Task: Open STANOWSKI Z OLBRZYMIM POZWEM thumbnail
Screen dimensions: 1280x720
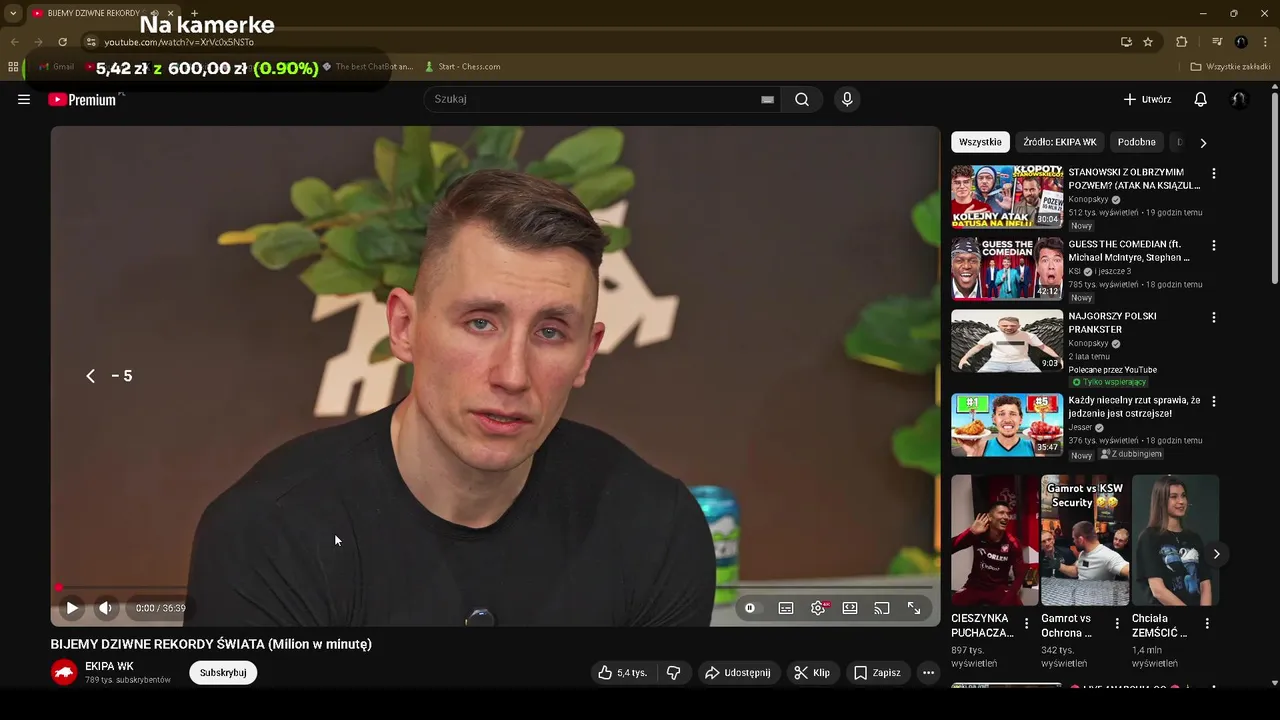Action: point(1007,197)
